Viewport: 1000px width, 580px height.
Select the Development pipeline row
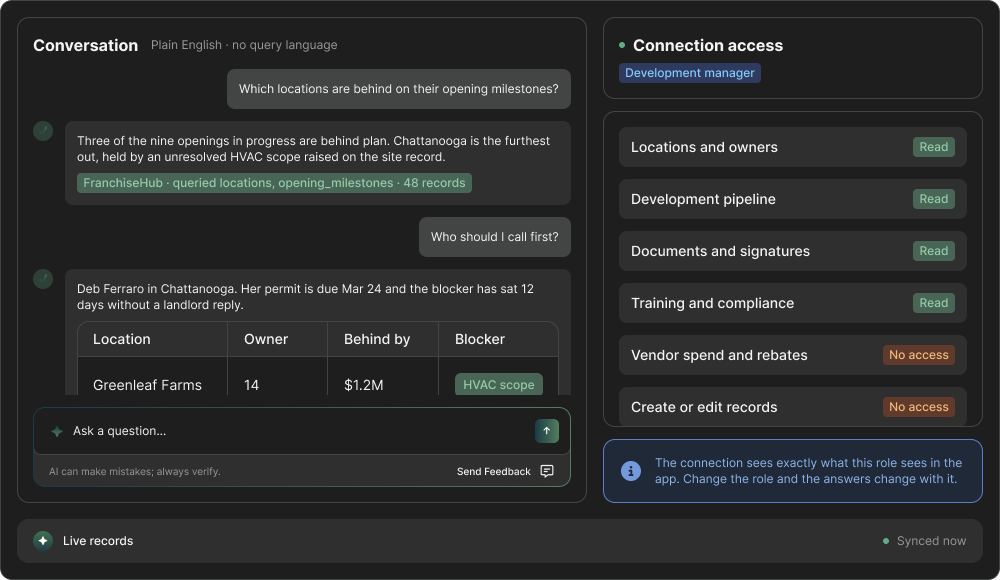click(x=793, y=199)
